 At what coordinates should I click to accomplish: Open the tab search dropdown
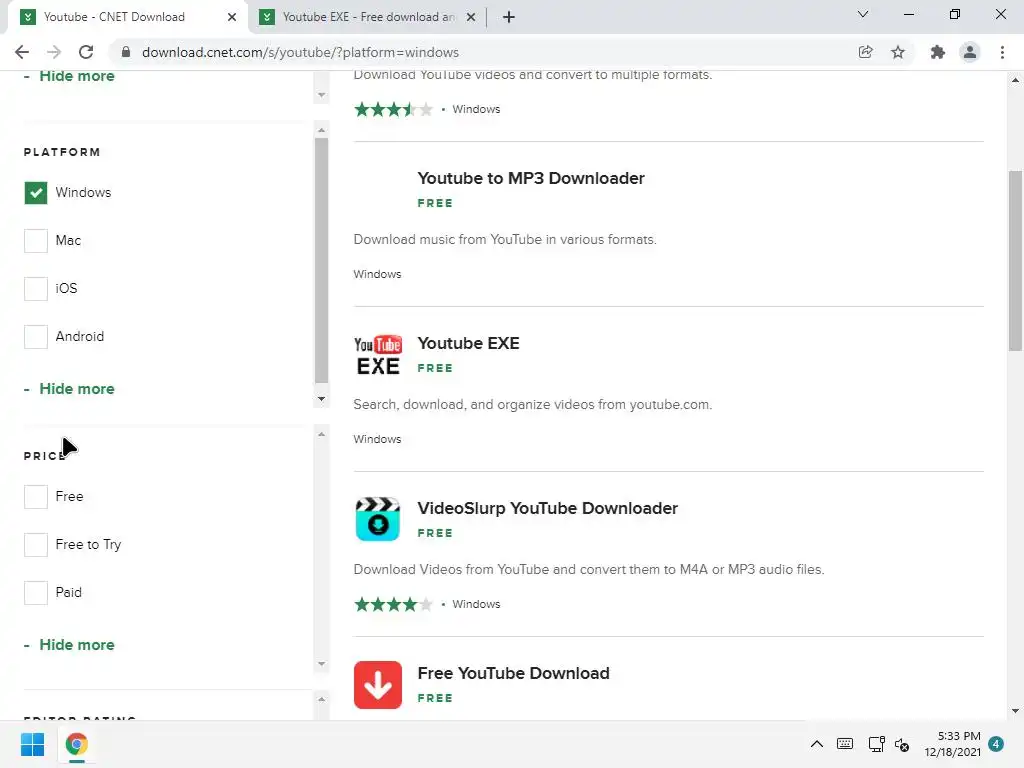pyautogui.click(x=863, y=14)
